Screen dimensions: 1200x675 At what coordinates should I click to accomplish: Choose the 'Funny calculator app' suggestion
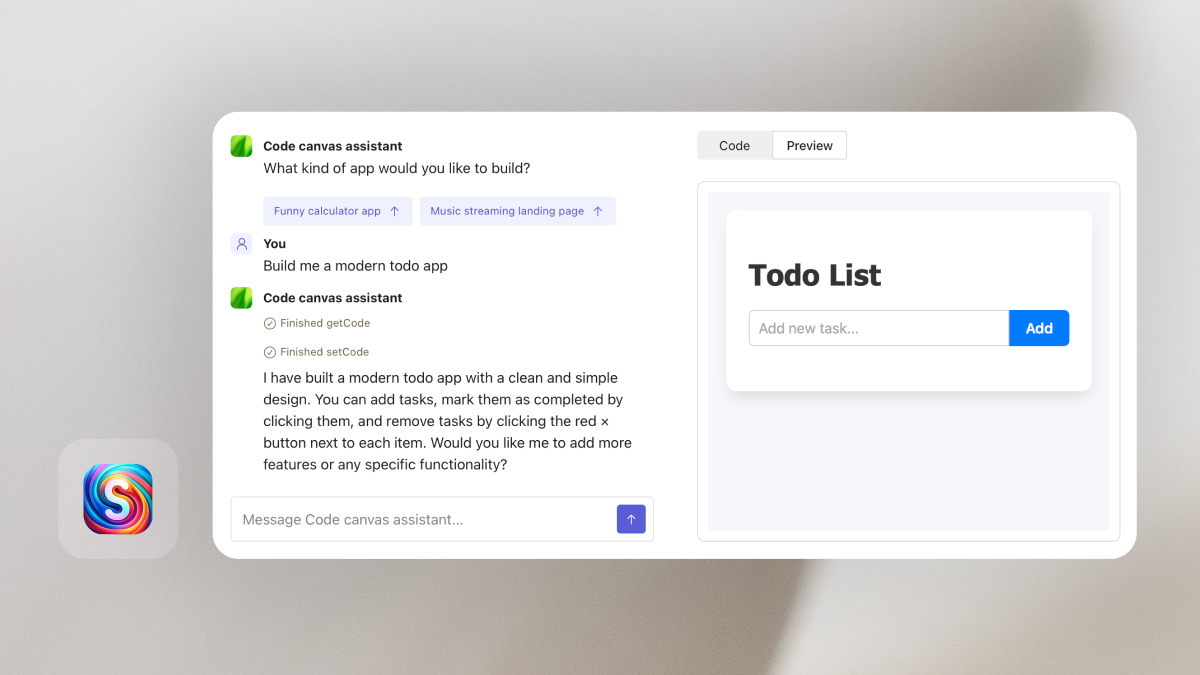coord(337,210)
